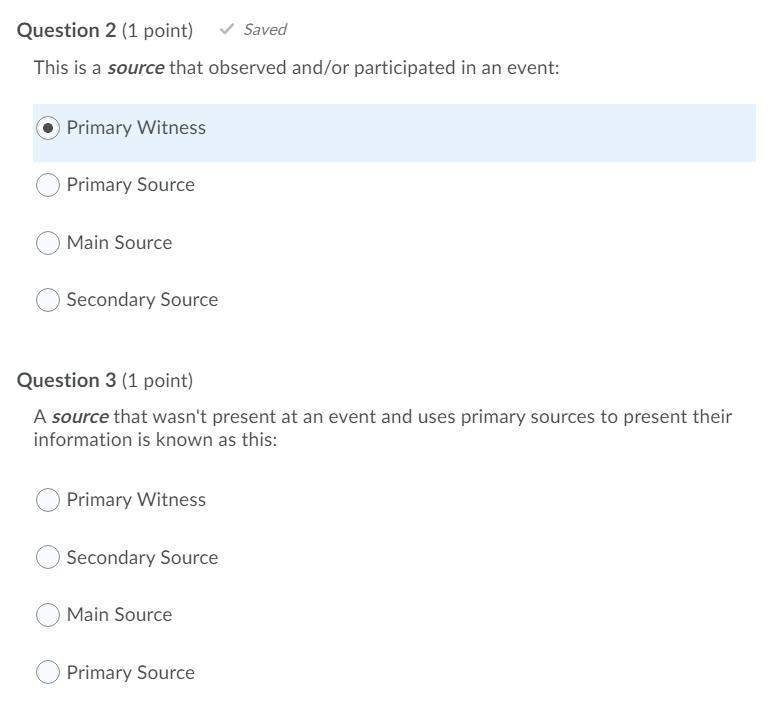This screenshot has width=780, height=705.
Task: Select Primary Witness radio button in Question 3
Action: coord(47,500)
